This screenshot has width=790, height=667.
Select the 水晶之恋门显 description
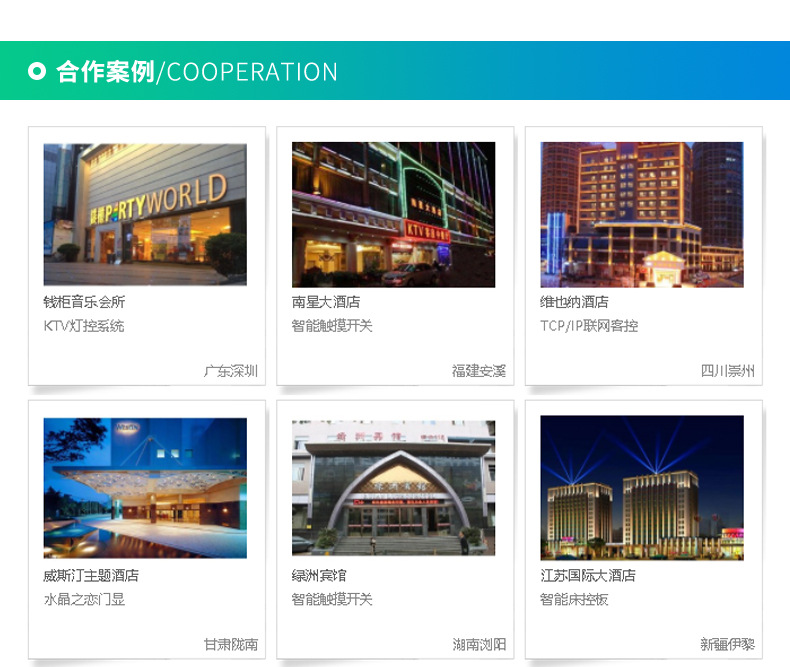[x=84, y=600]
